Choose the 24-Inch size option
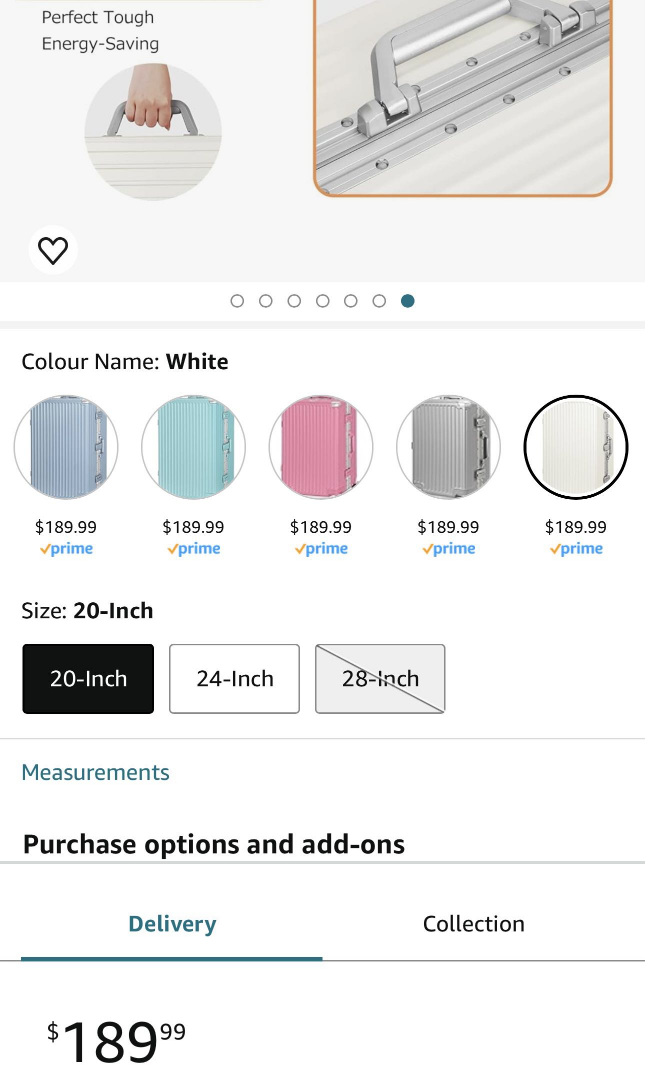Image resolution: width=645 pixels, height=1079 pixels. tap(235, 679)
